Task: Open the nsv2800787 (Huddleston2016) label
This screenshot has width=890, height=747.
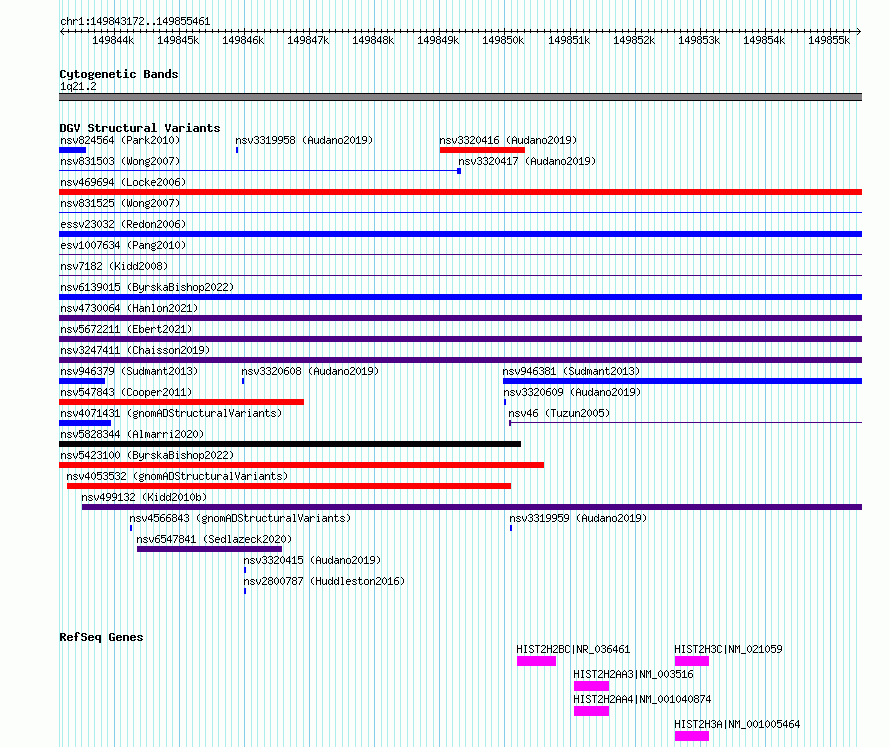Action: (324, 581)
